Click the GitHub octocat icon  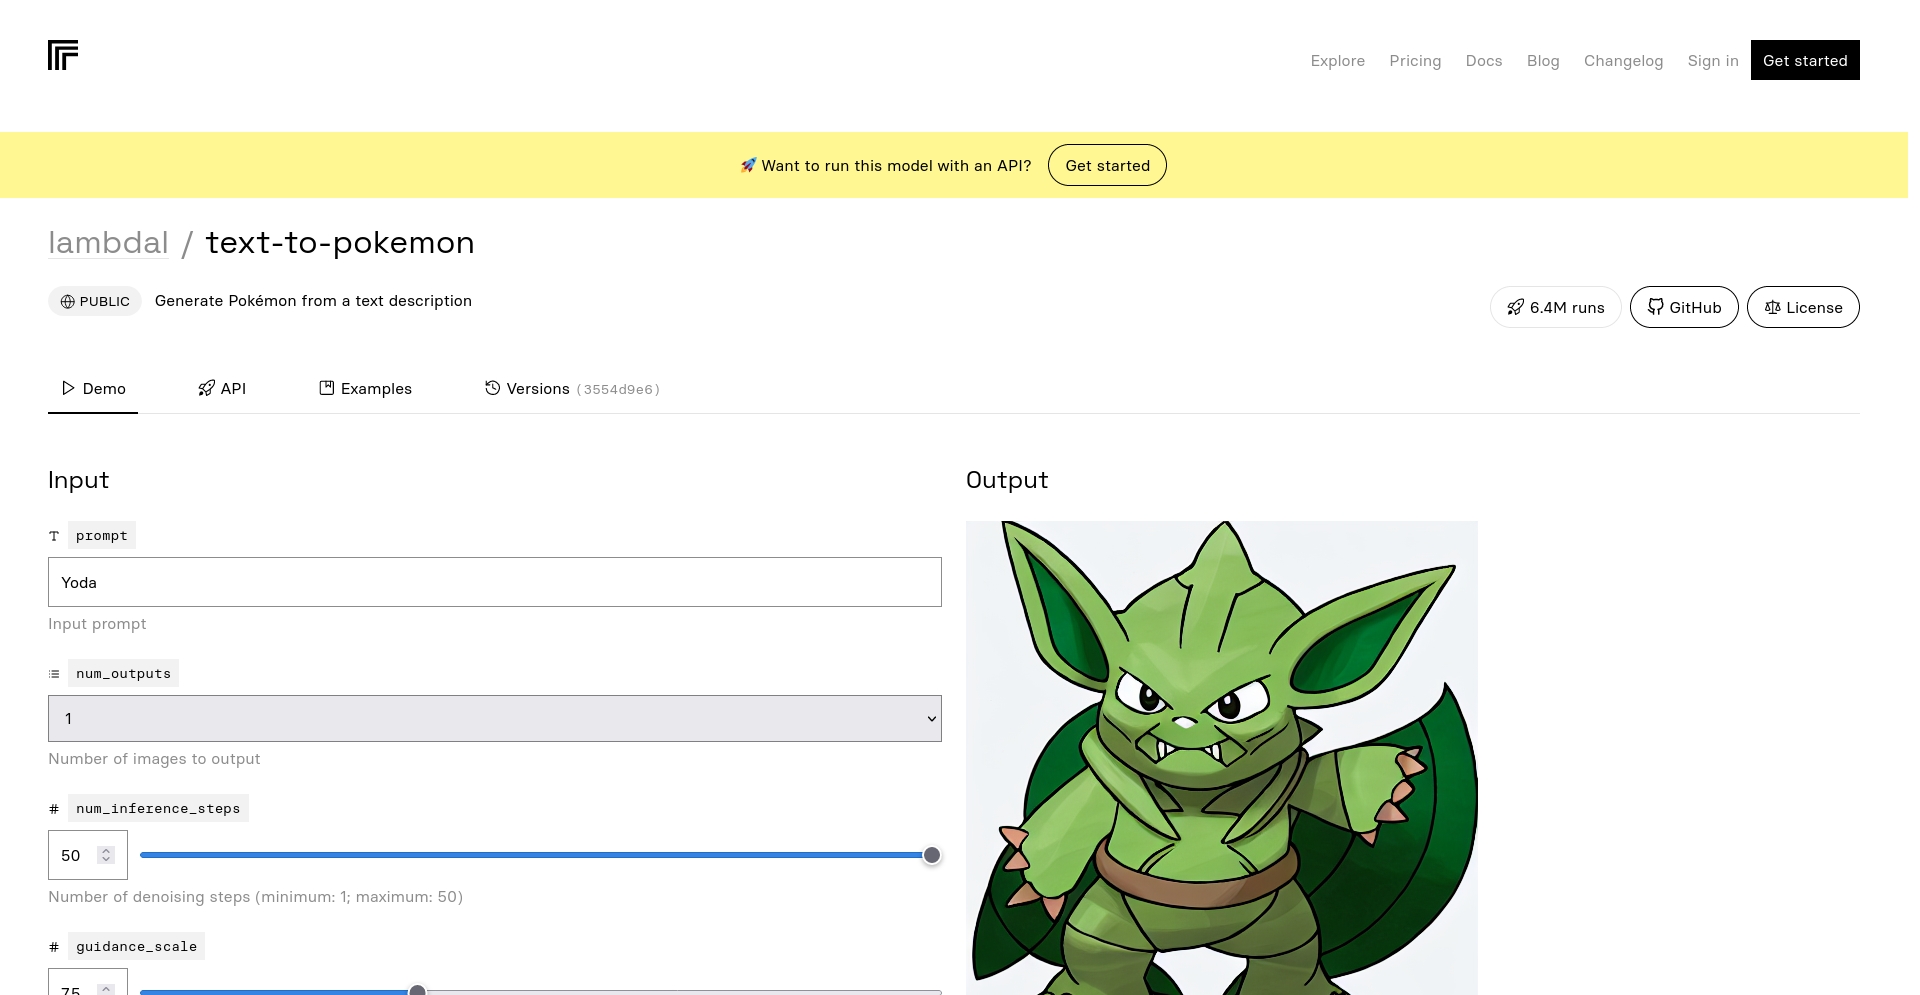point(1655,307)
